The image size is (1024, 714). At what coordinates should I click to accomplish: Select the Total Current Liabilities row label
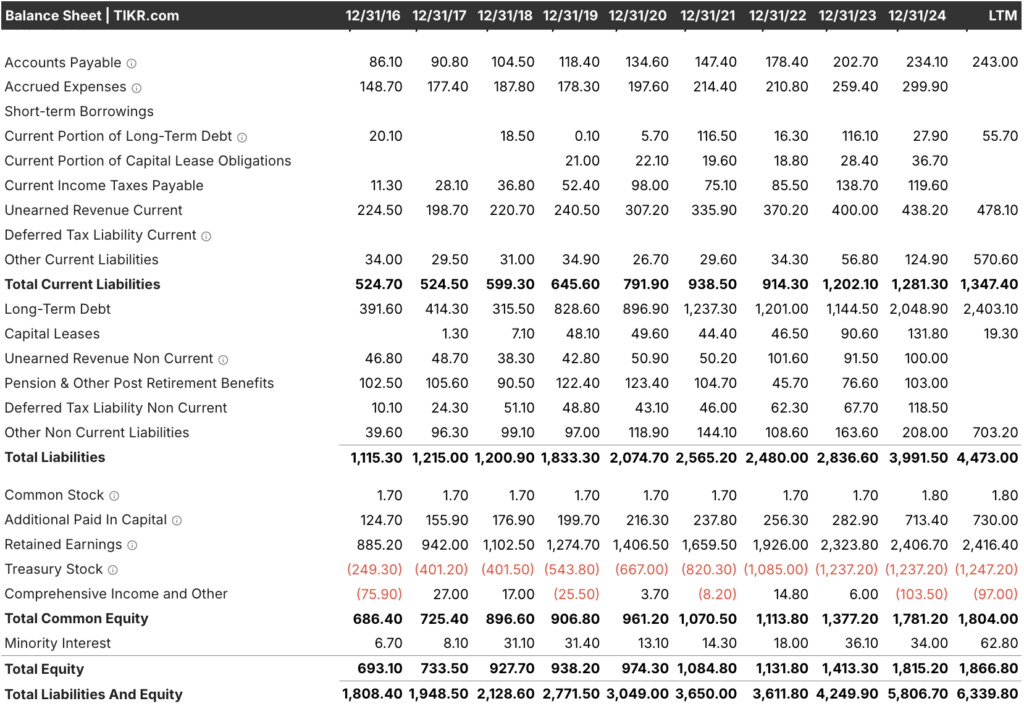coord(82,284)
